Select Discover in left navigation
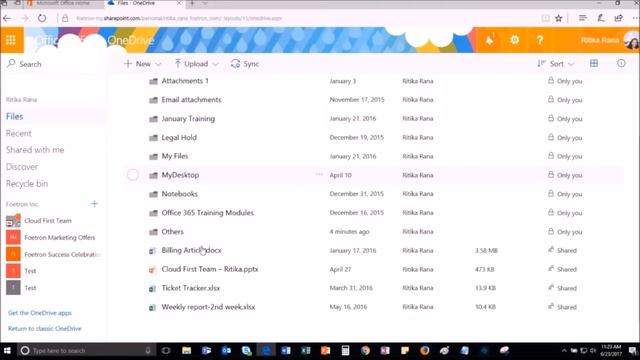This screenshot has width=640, height=360. (22, 167)
